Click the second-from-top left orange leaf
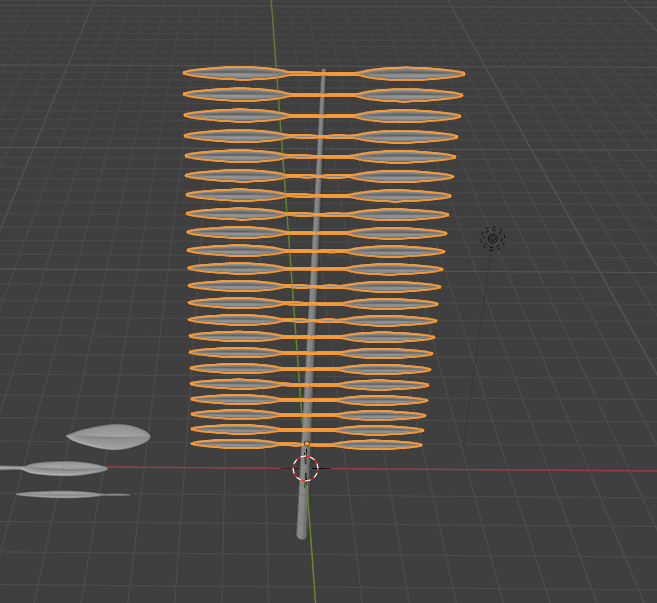 tap(236, 94)
